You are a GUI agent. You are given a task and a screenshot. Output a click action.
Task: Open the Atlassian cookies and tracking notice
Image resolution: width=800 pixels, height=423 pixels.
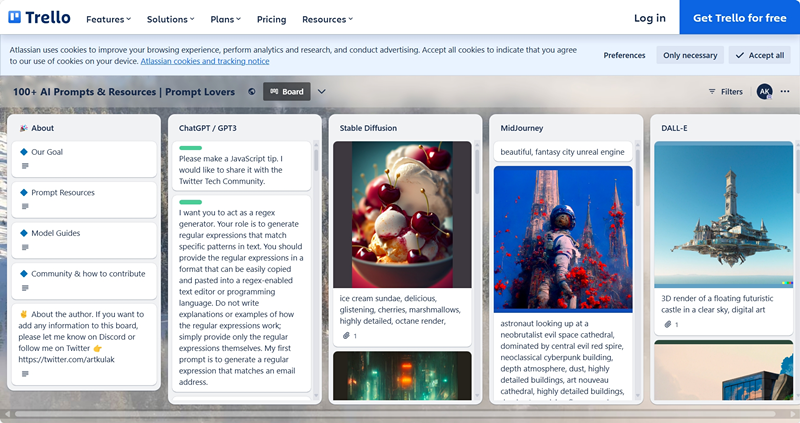205,61
